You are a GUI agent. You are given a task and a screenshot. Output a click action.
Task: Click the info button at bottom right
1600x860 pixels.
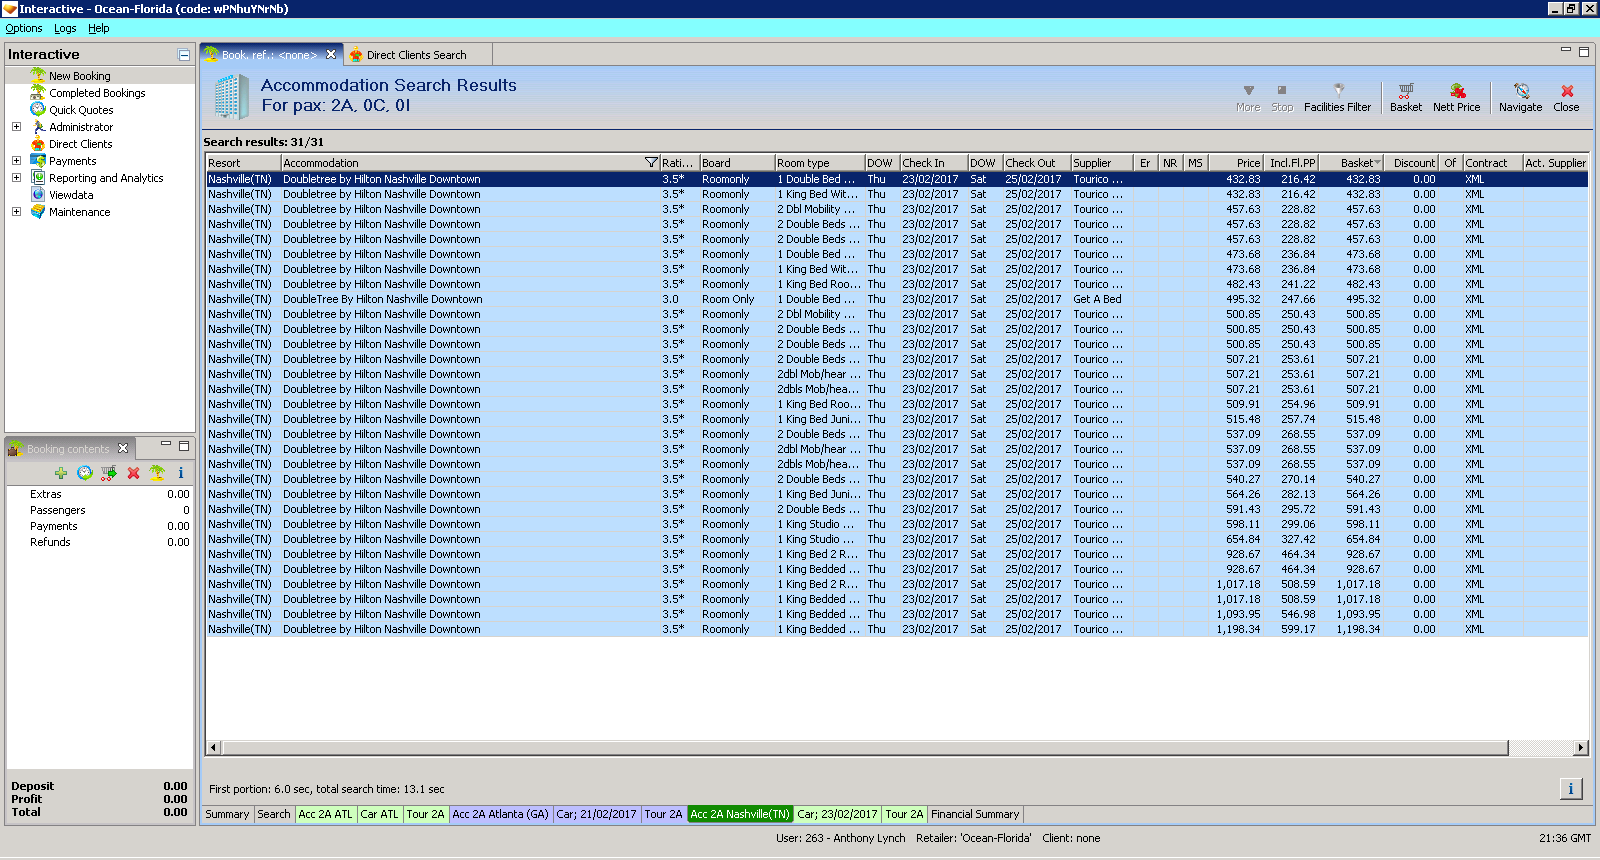point(1570,789)
